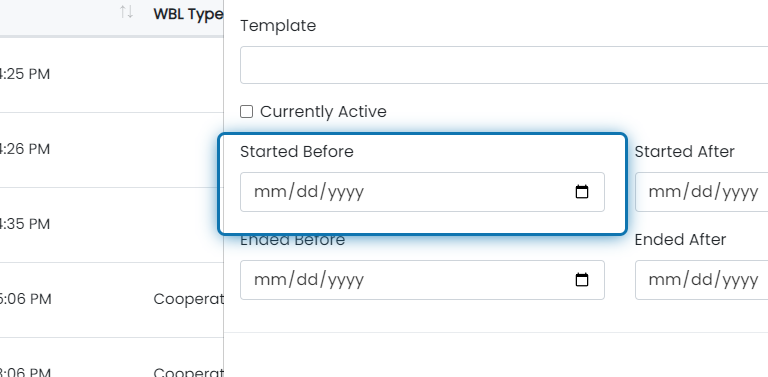Enable the Currently Active checkbox
This screenshot has height=377, width=768.
click(x=246, y=112)
